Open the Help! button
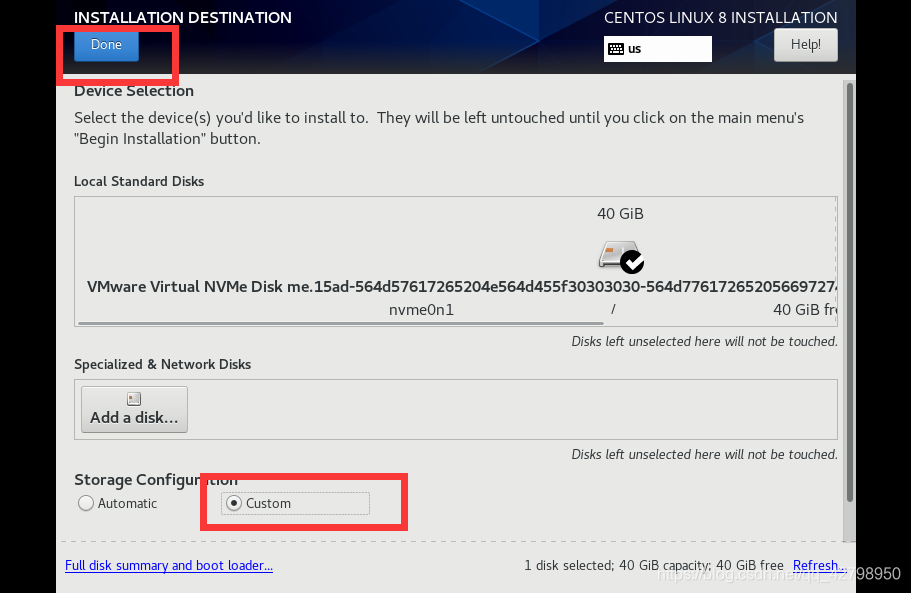The width and height of the screenshot is (911, 593). tap(805, 45)
